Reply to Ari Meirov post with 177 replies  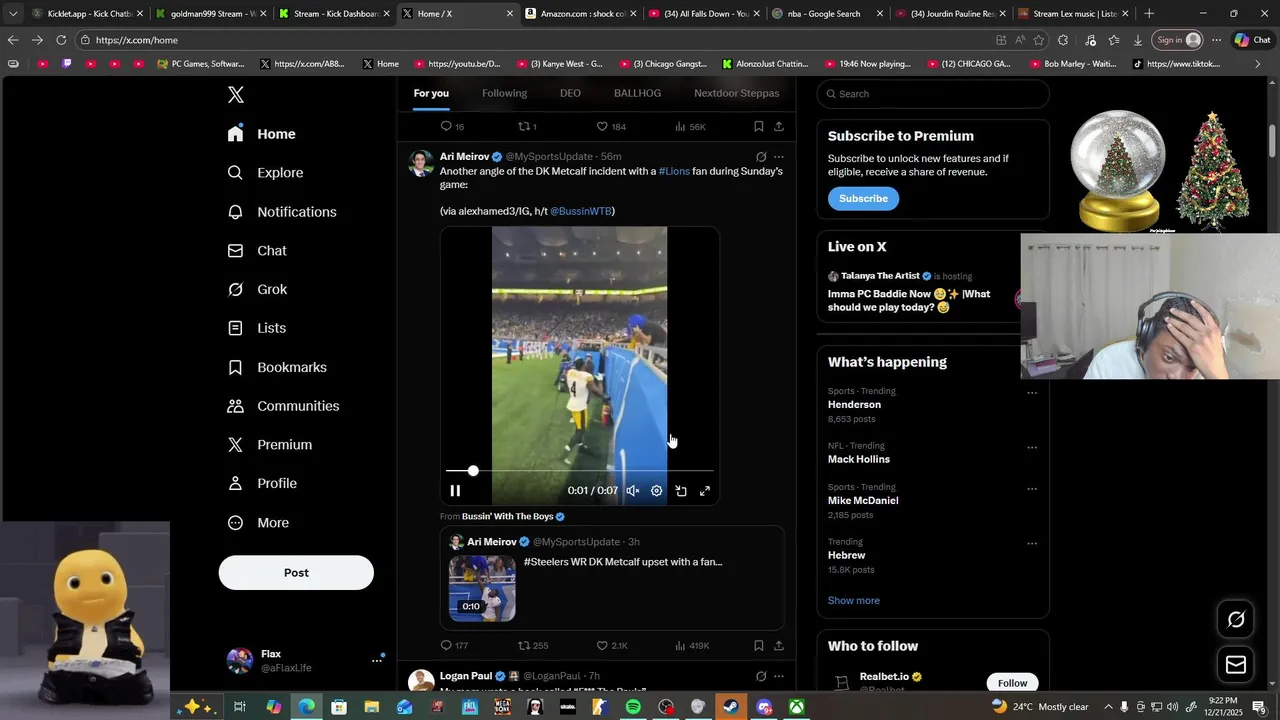[454, 646]
